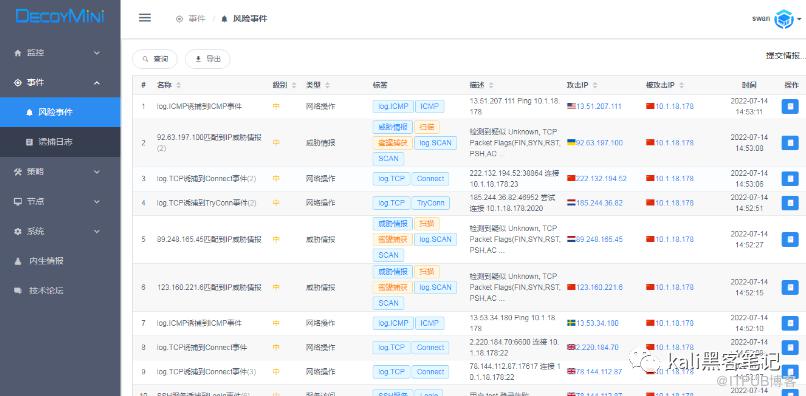
Task: Open the dropdown caret next to swan
Action: (x=800, y=19)
